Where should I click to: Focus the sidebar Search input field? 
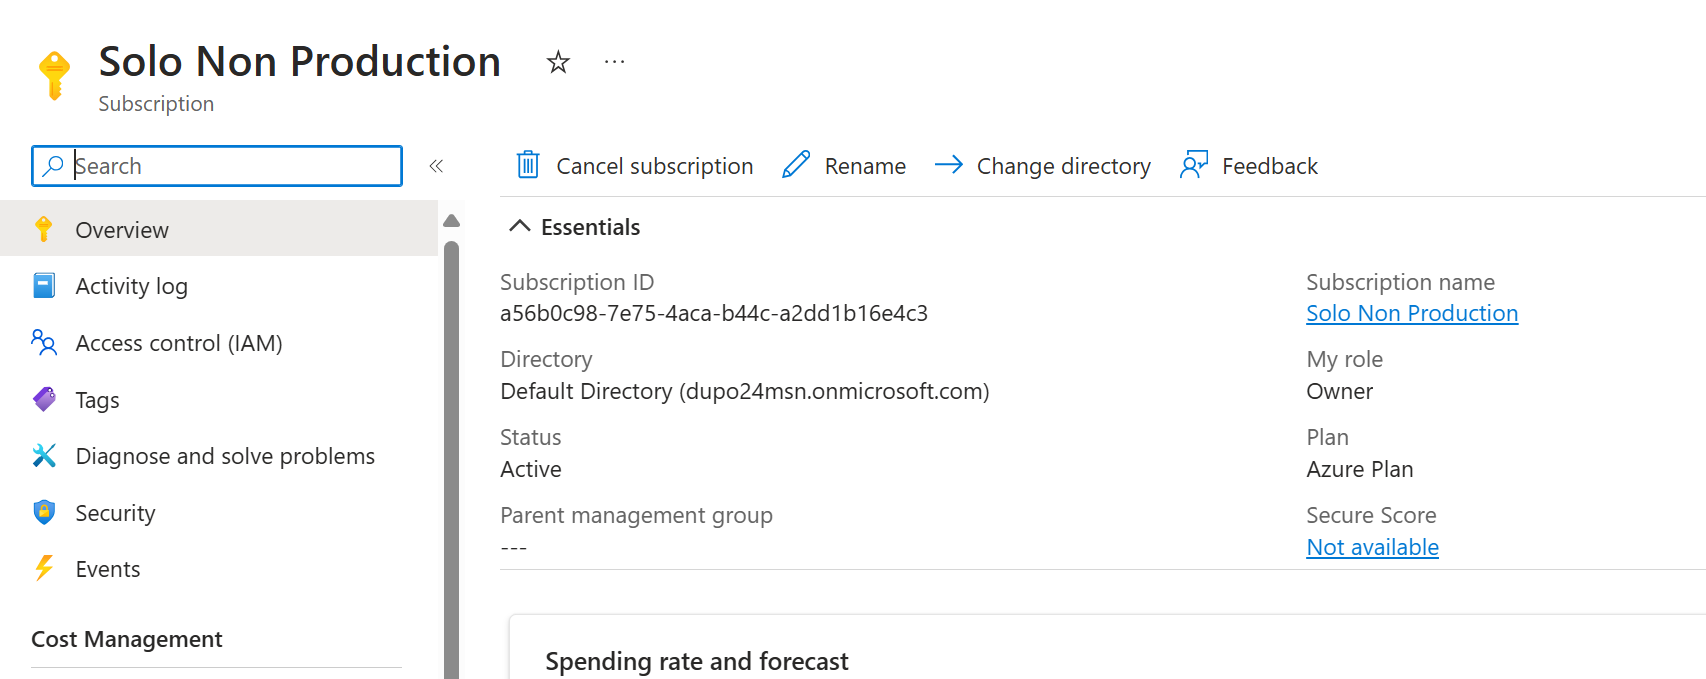click(217, 166)
